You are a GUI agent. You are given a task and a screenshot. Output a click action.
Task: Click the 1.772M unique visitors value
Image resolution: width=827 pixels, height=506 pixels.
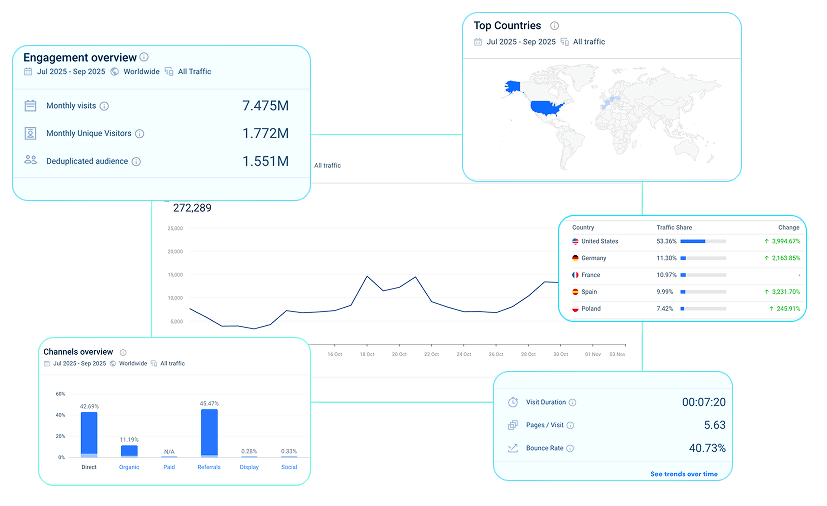tap(265, 133)
